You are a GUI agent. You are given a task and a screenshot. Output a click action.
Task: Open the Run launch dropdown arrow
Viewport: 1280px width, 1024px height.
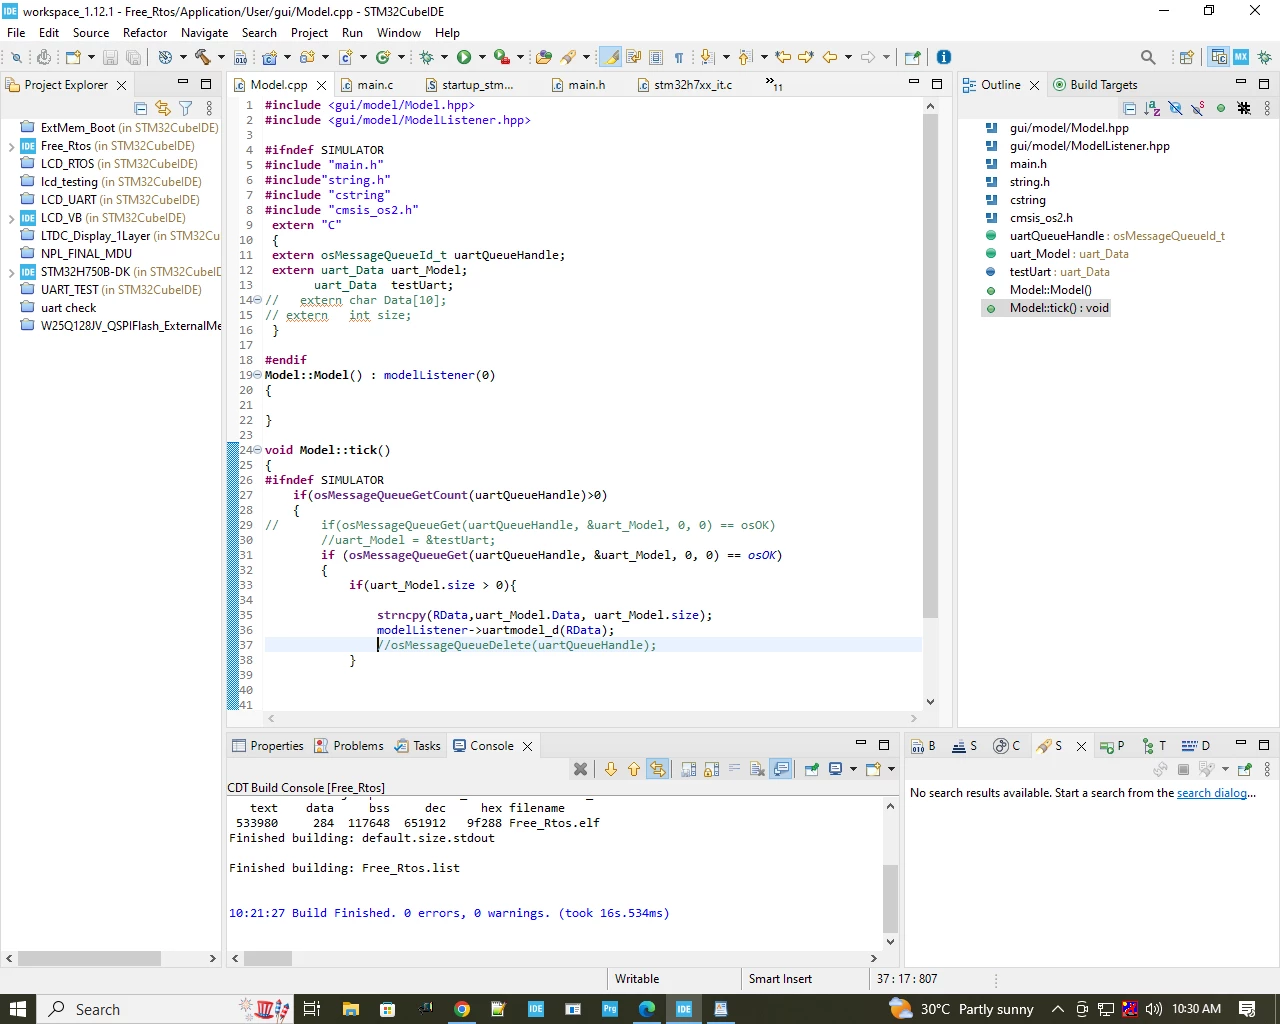point(482,57)
